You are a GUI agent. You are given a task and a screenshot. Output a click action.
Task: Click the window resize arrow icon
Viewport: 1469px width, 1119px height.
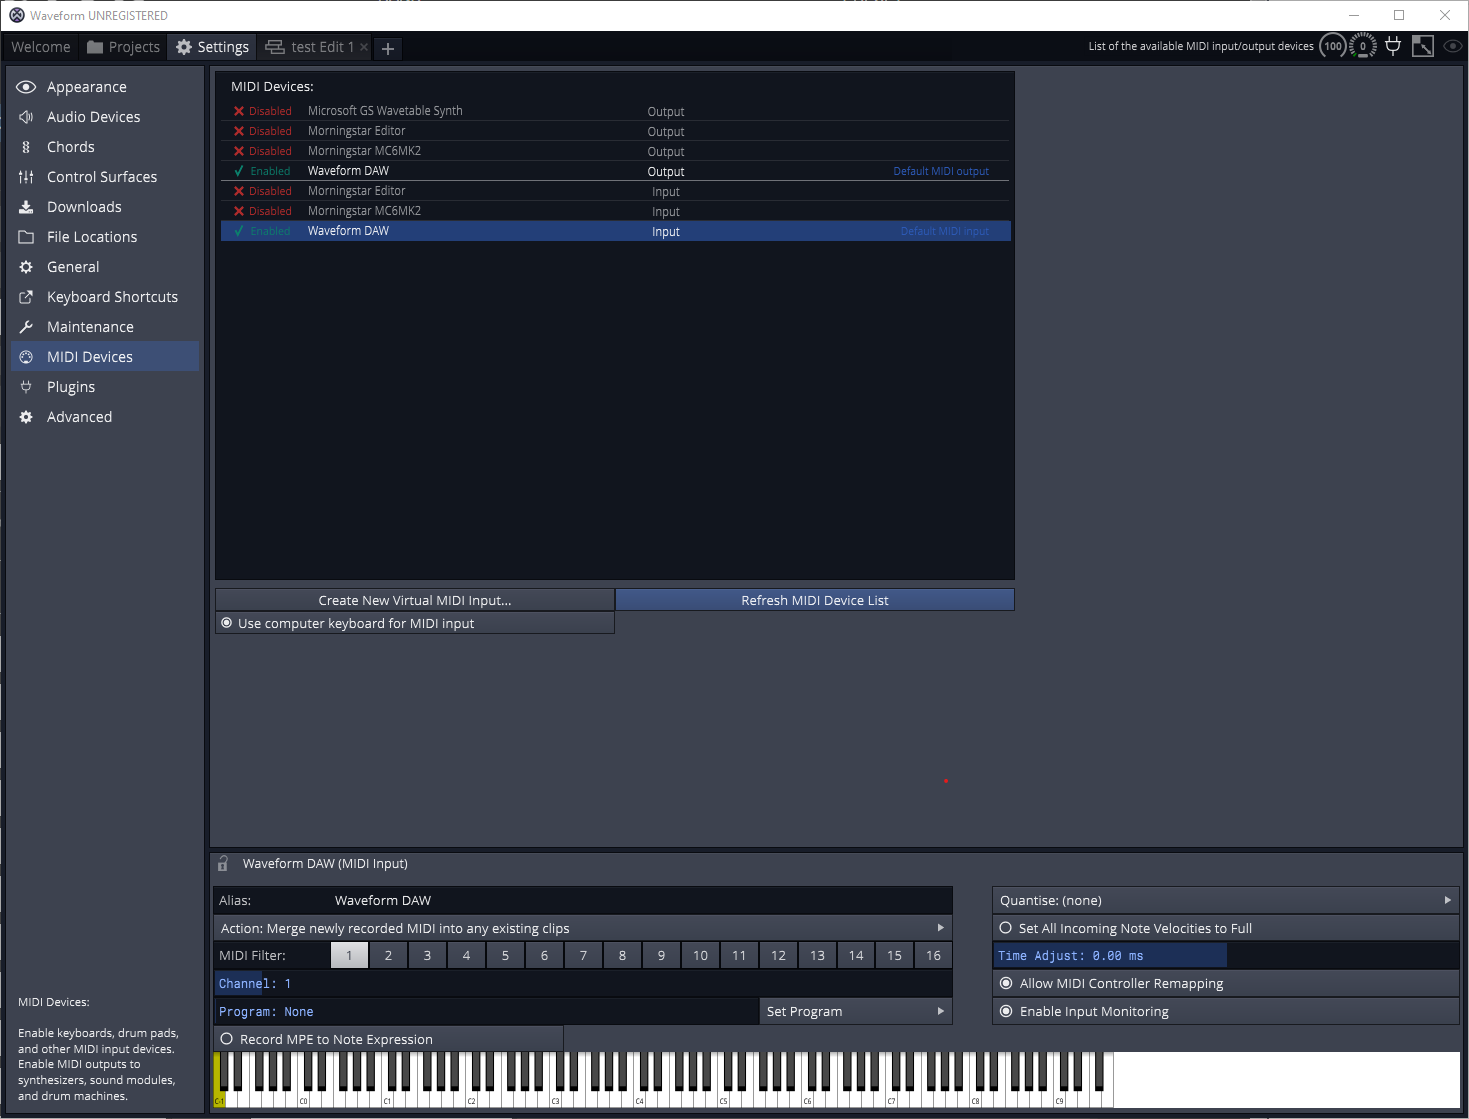pyautogui.click(x=1422, y=46)
